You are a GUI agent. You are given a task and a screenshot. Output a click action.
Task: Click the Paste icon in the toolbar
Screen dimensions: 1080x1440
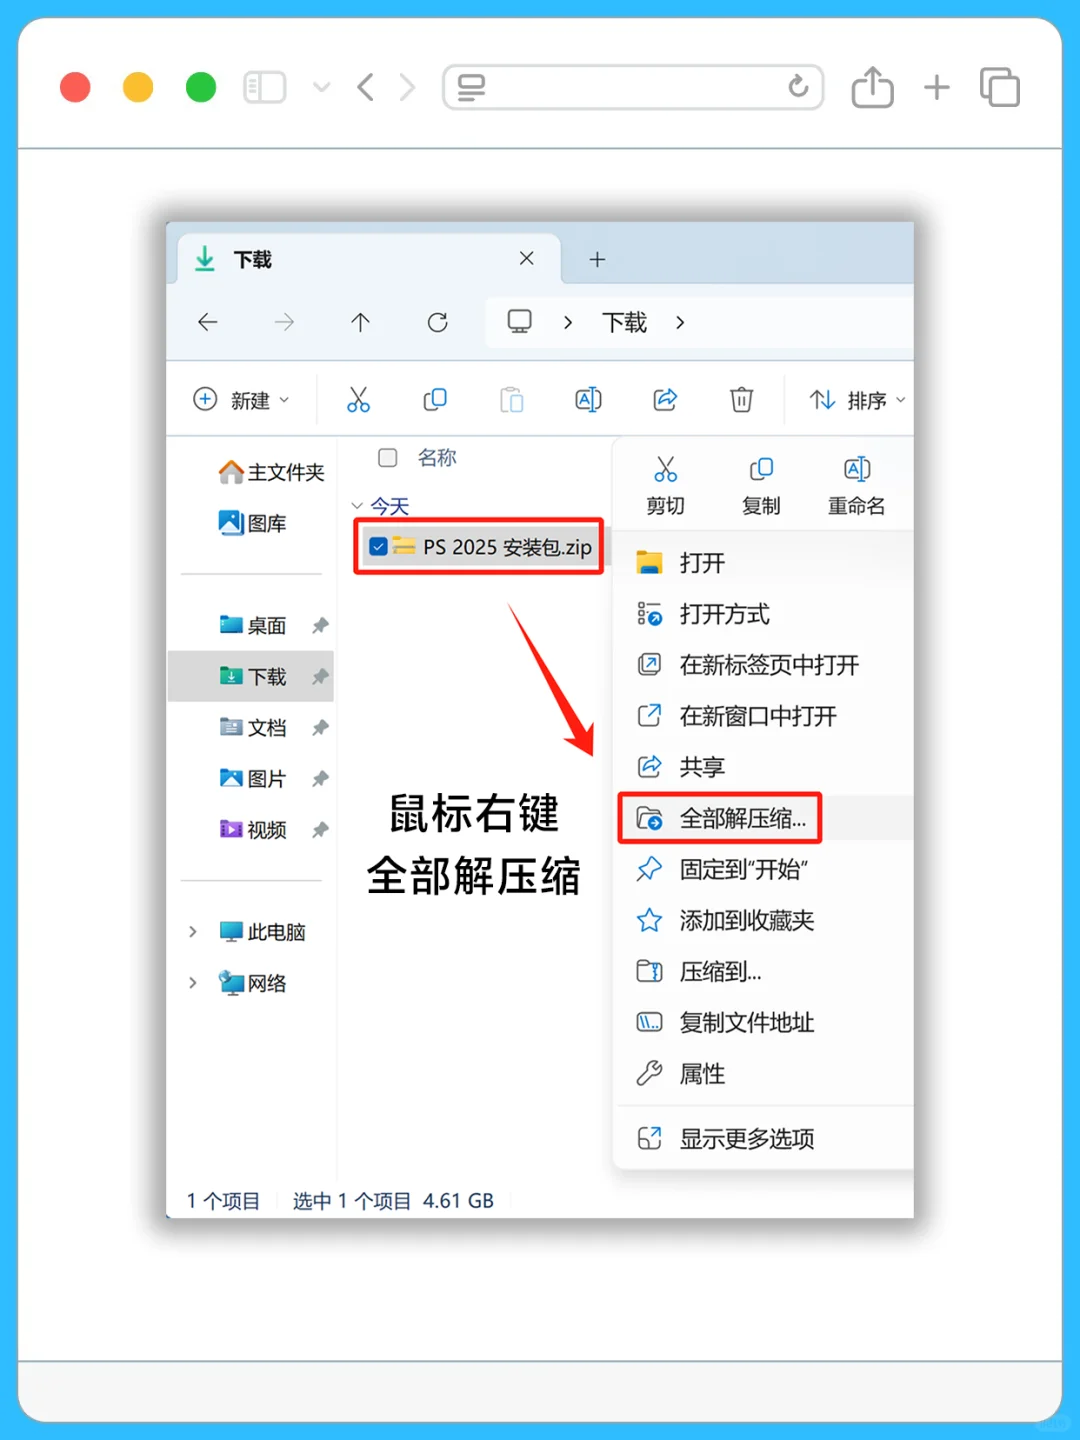tap(512, 399)
